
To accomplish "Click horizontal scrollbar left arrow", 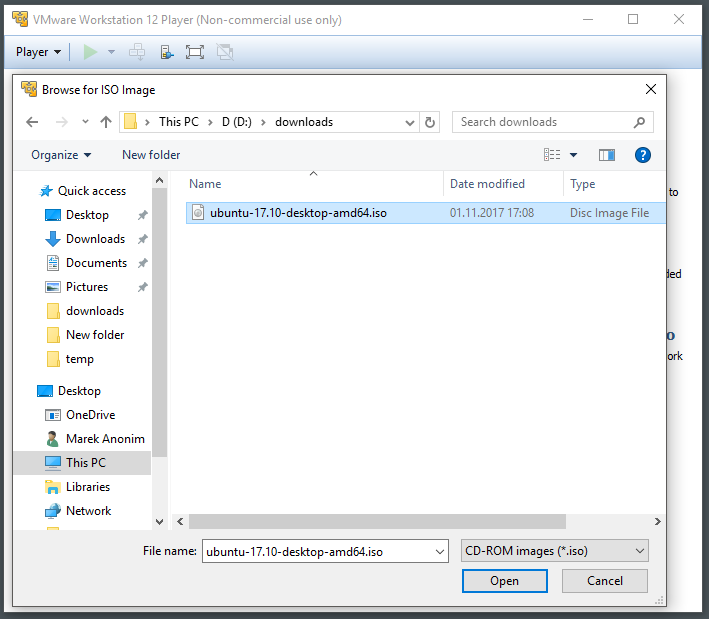I will 180,521.
